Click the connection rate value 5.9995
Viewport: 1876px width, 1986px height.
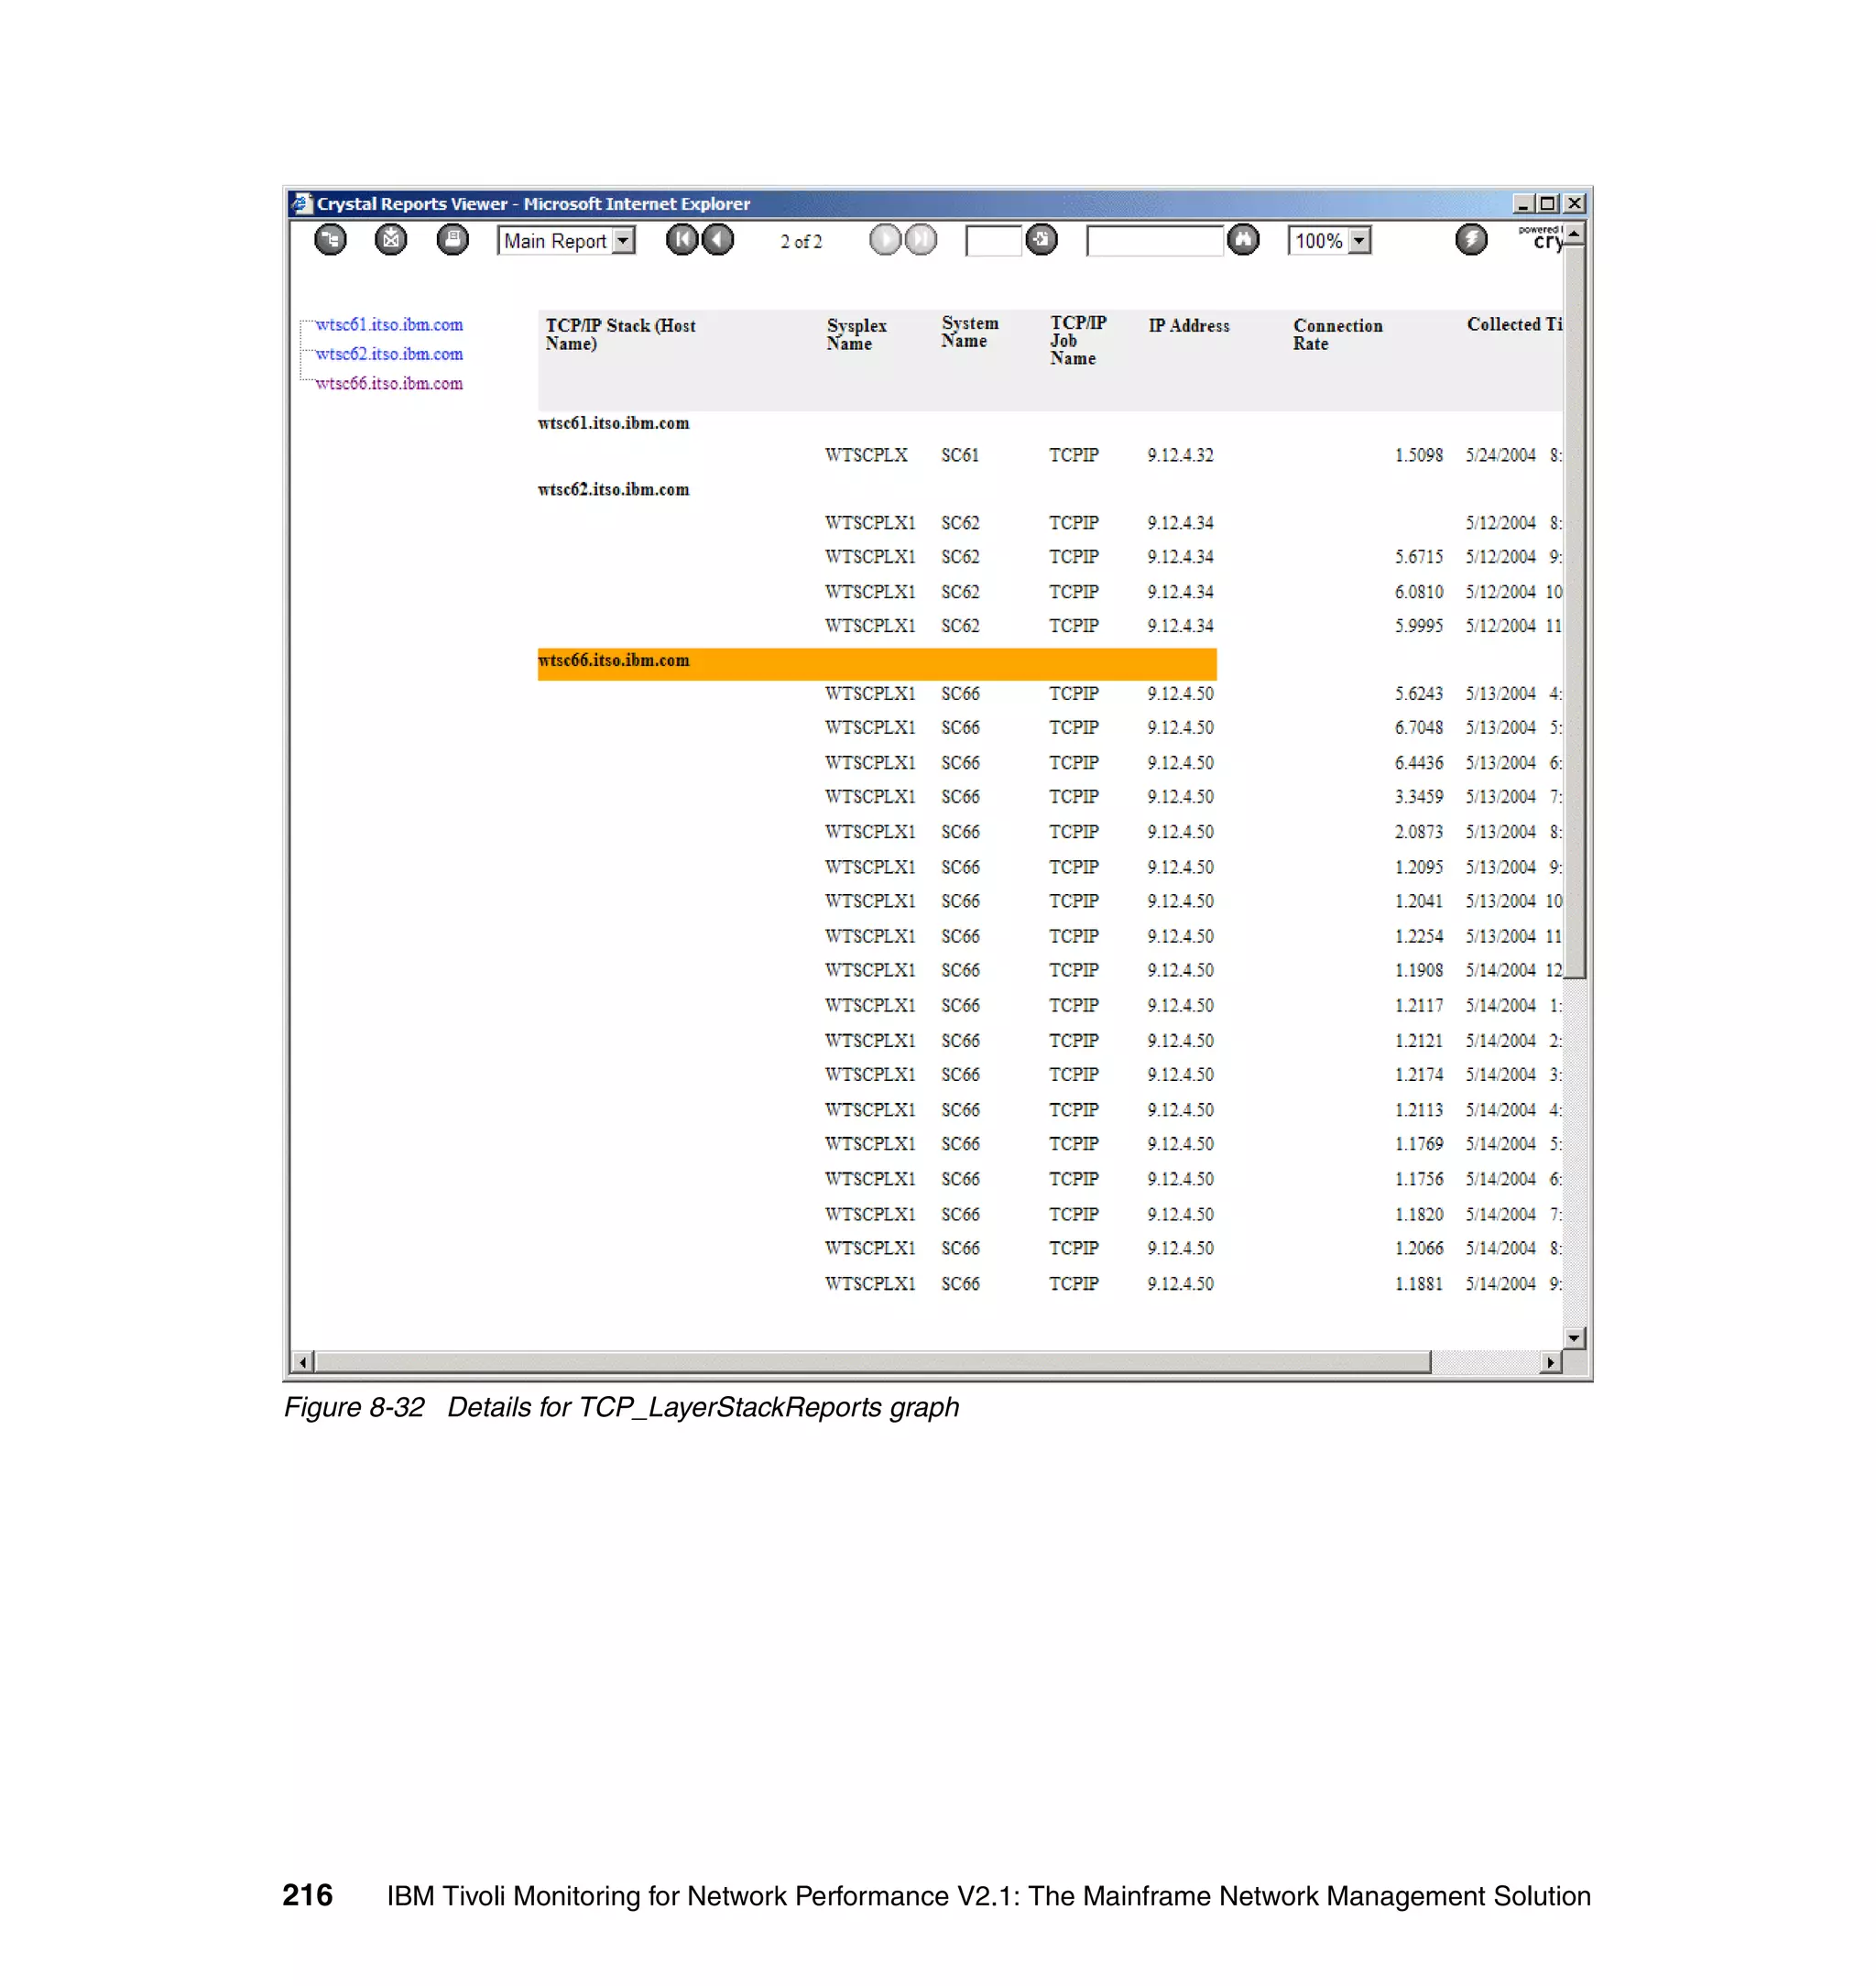[x=1419, y=626]
